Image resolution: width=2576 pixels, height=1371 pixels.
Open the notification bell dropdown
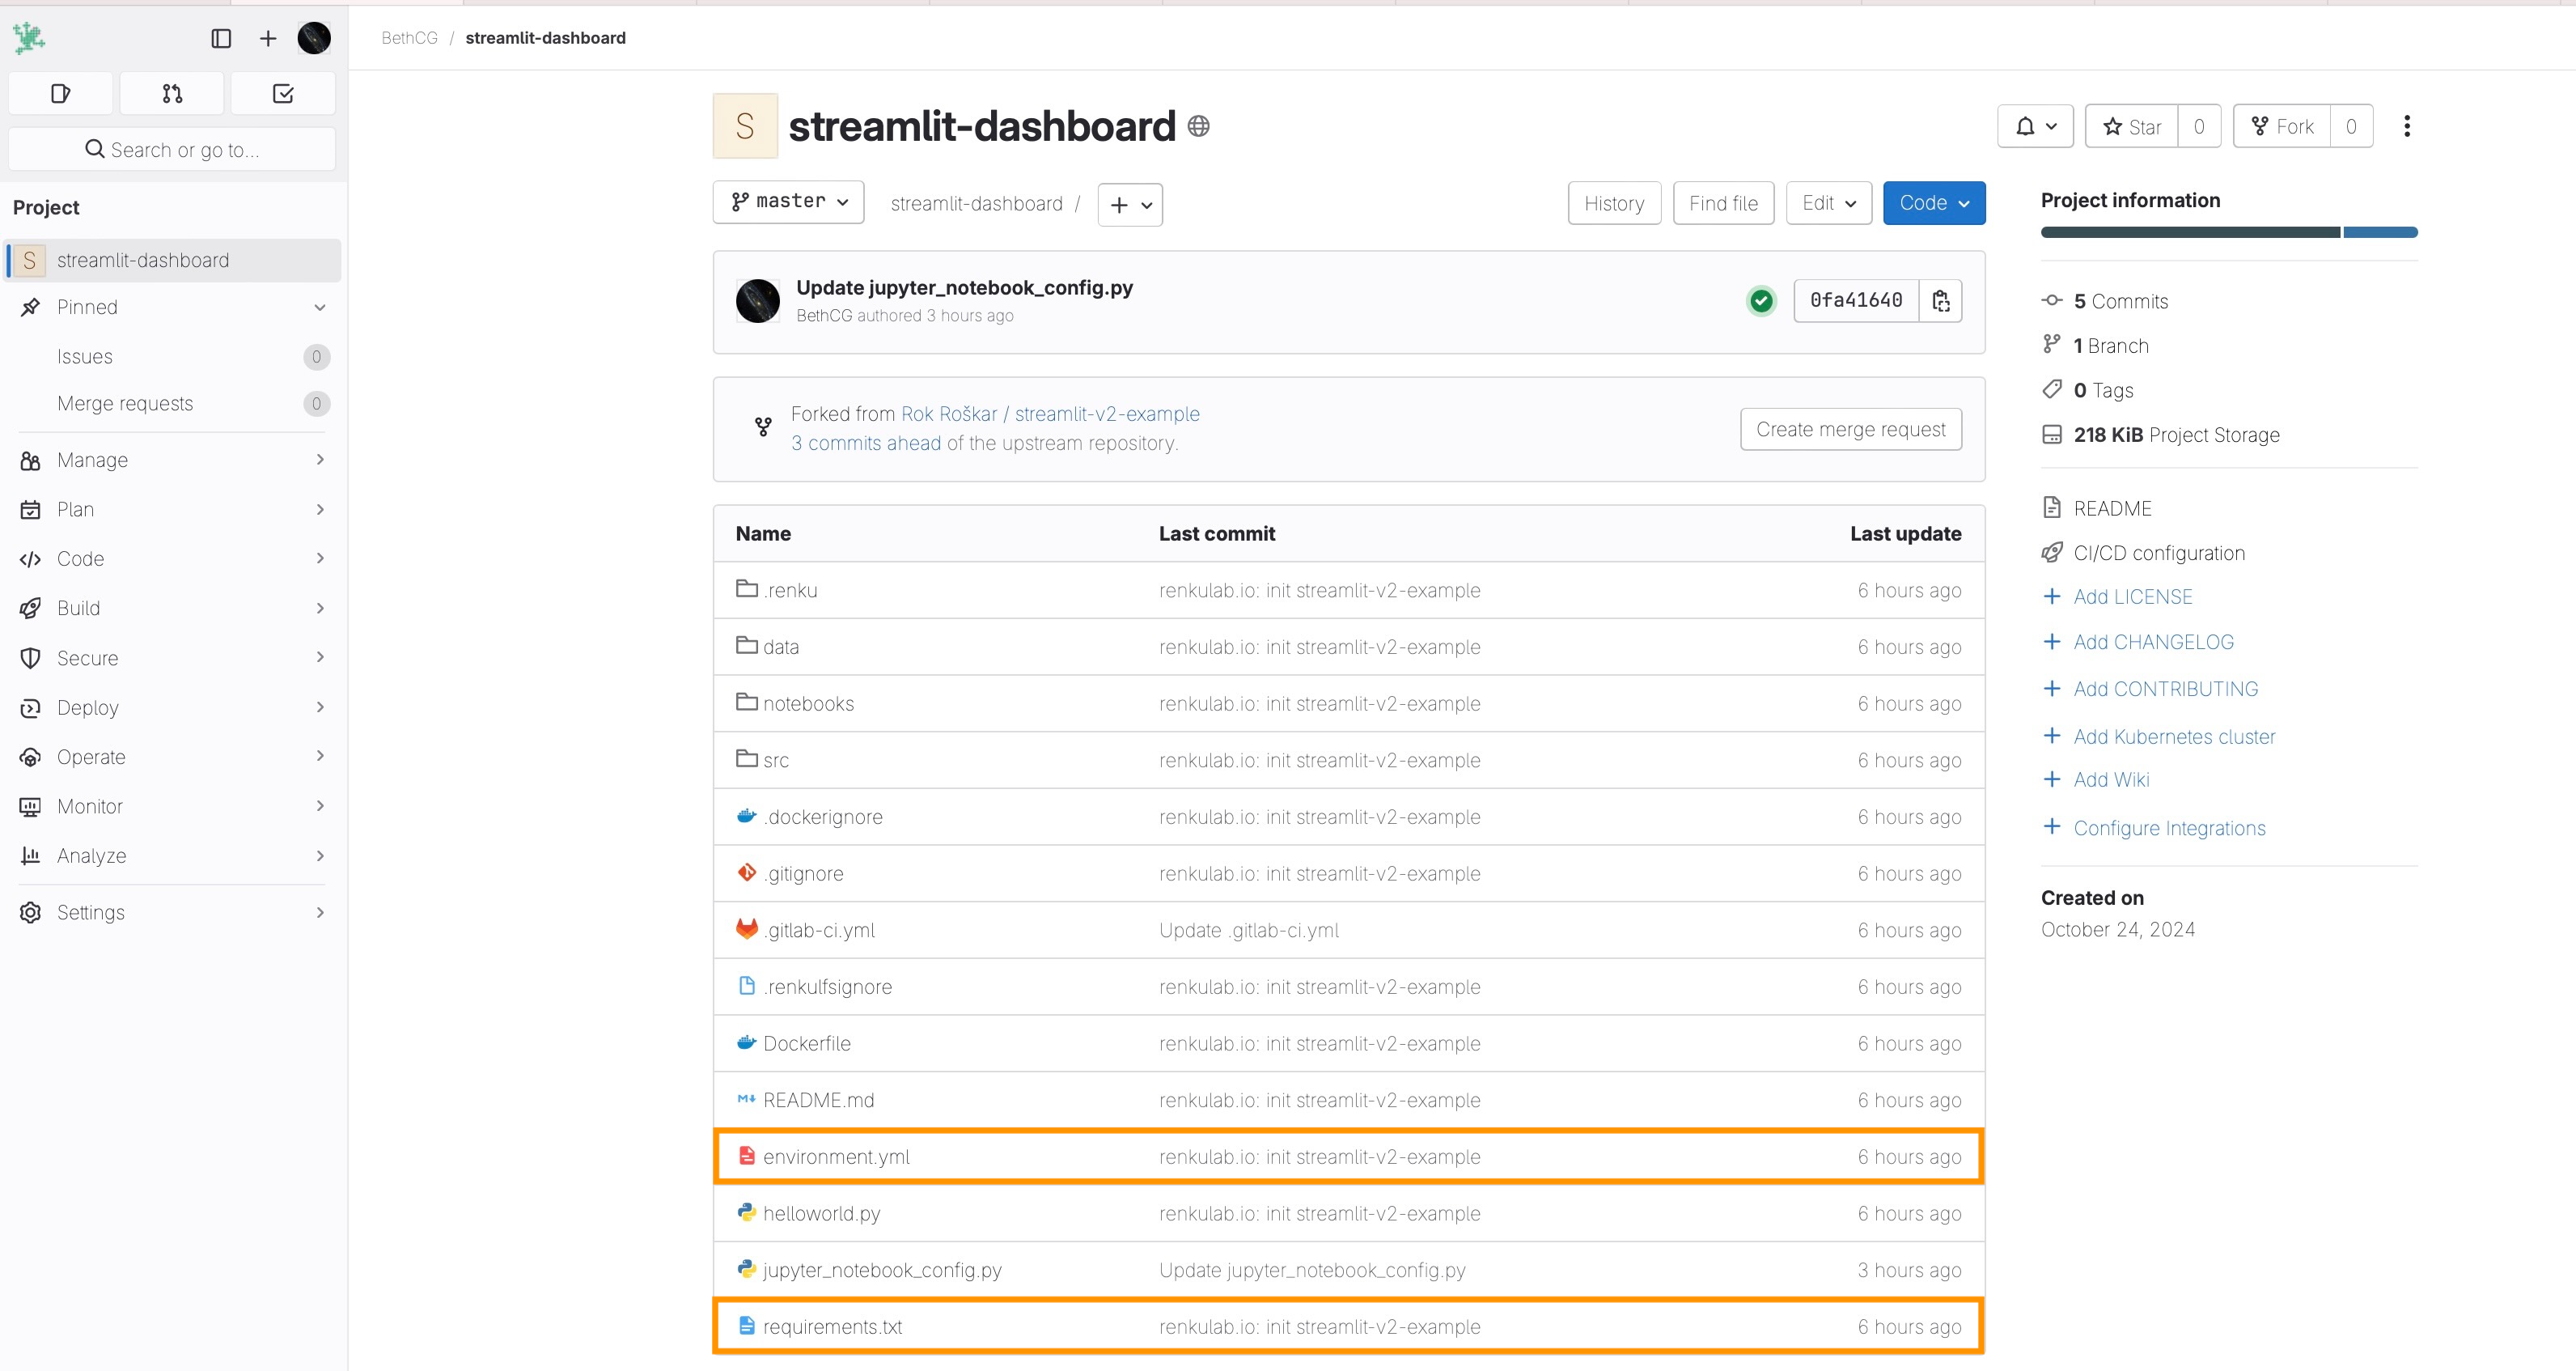tap(2035, 126)
